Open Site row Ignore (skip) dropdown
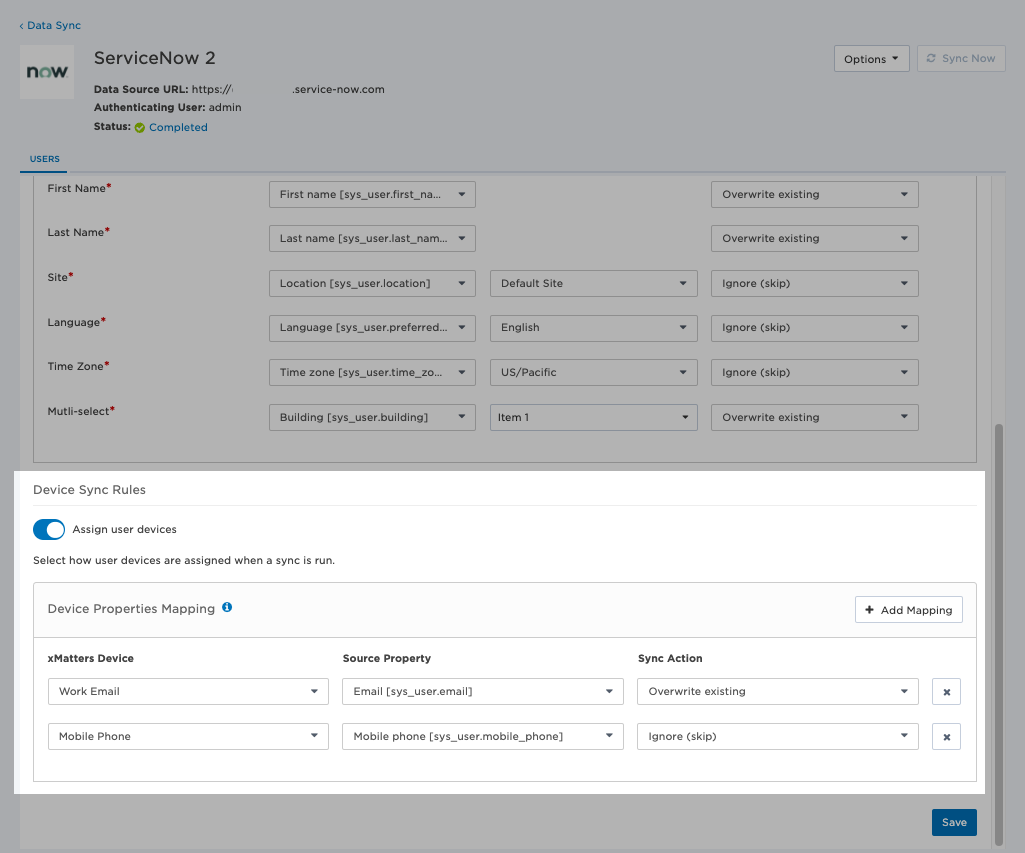1025x853 pixels. [x=815, y=284]
